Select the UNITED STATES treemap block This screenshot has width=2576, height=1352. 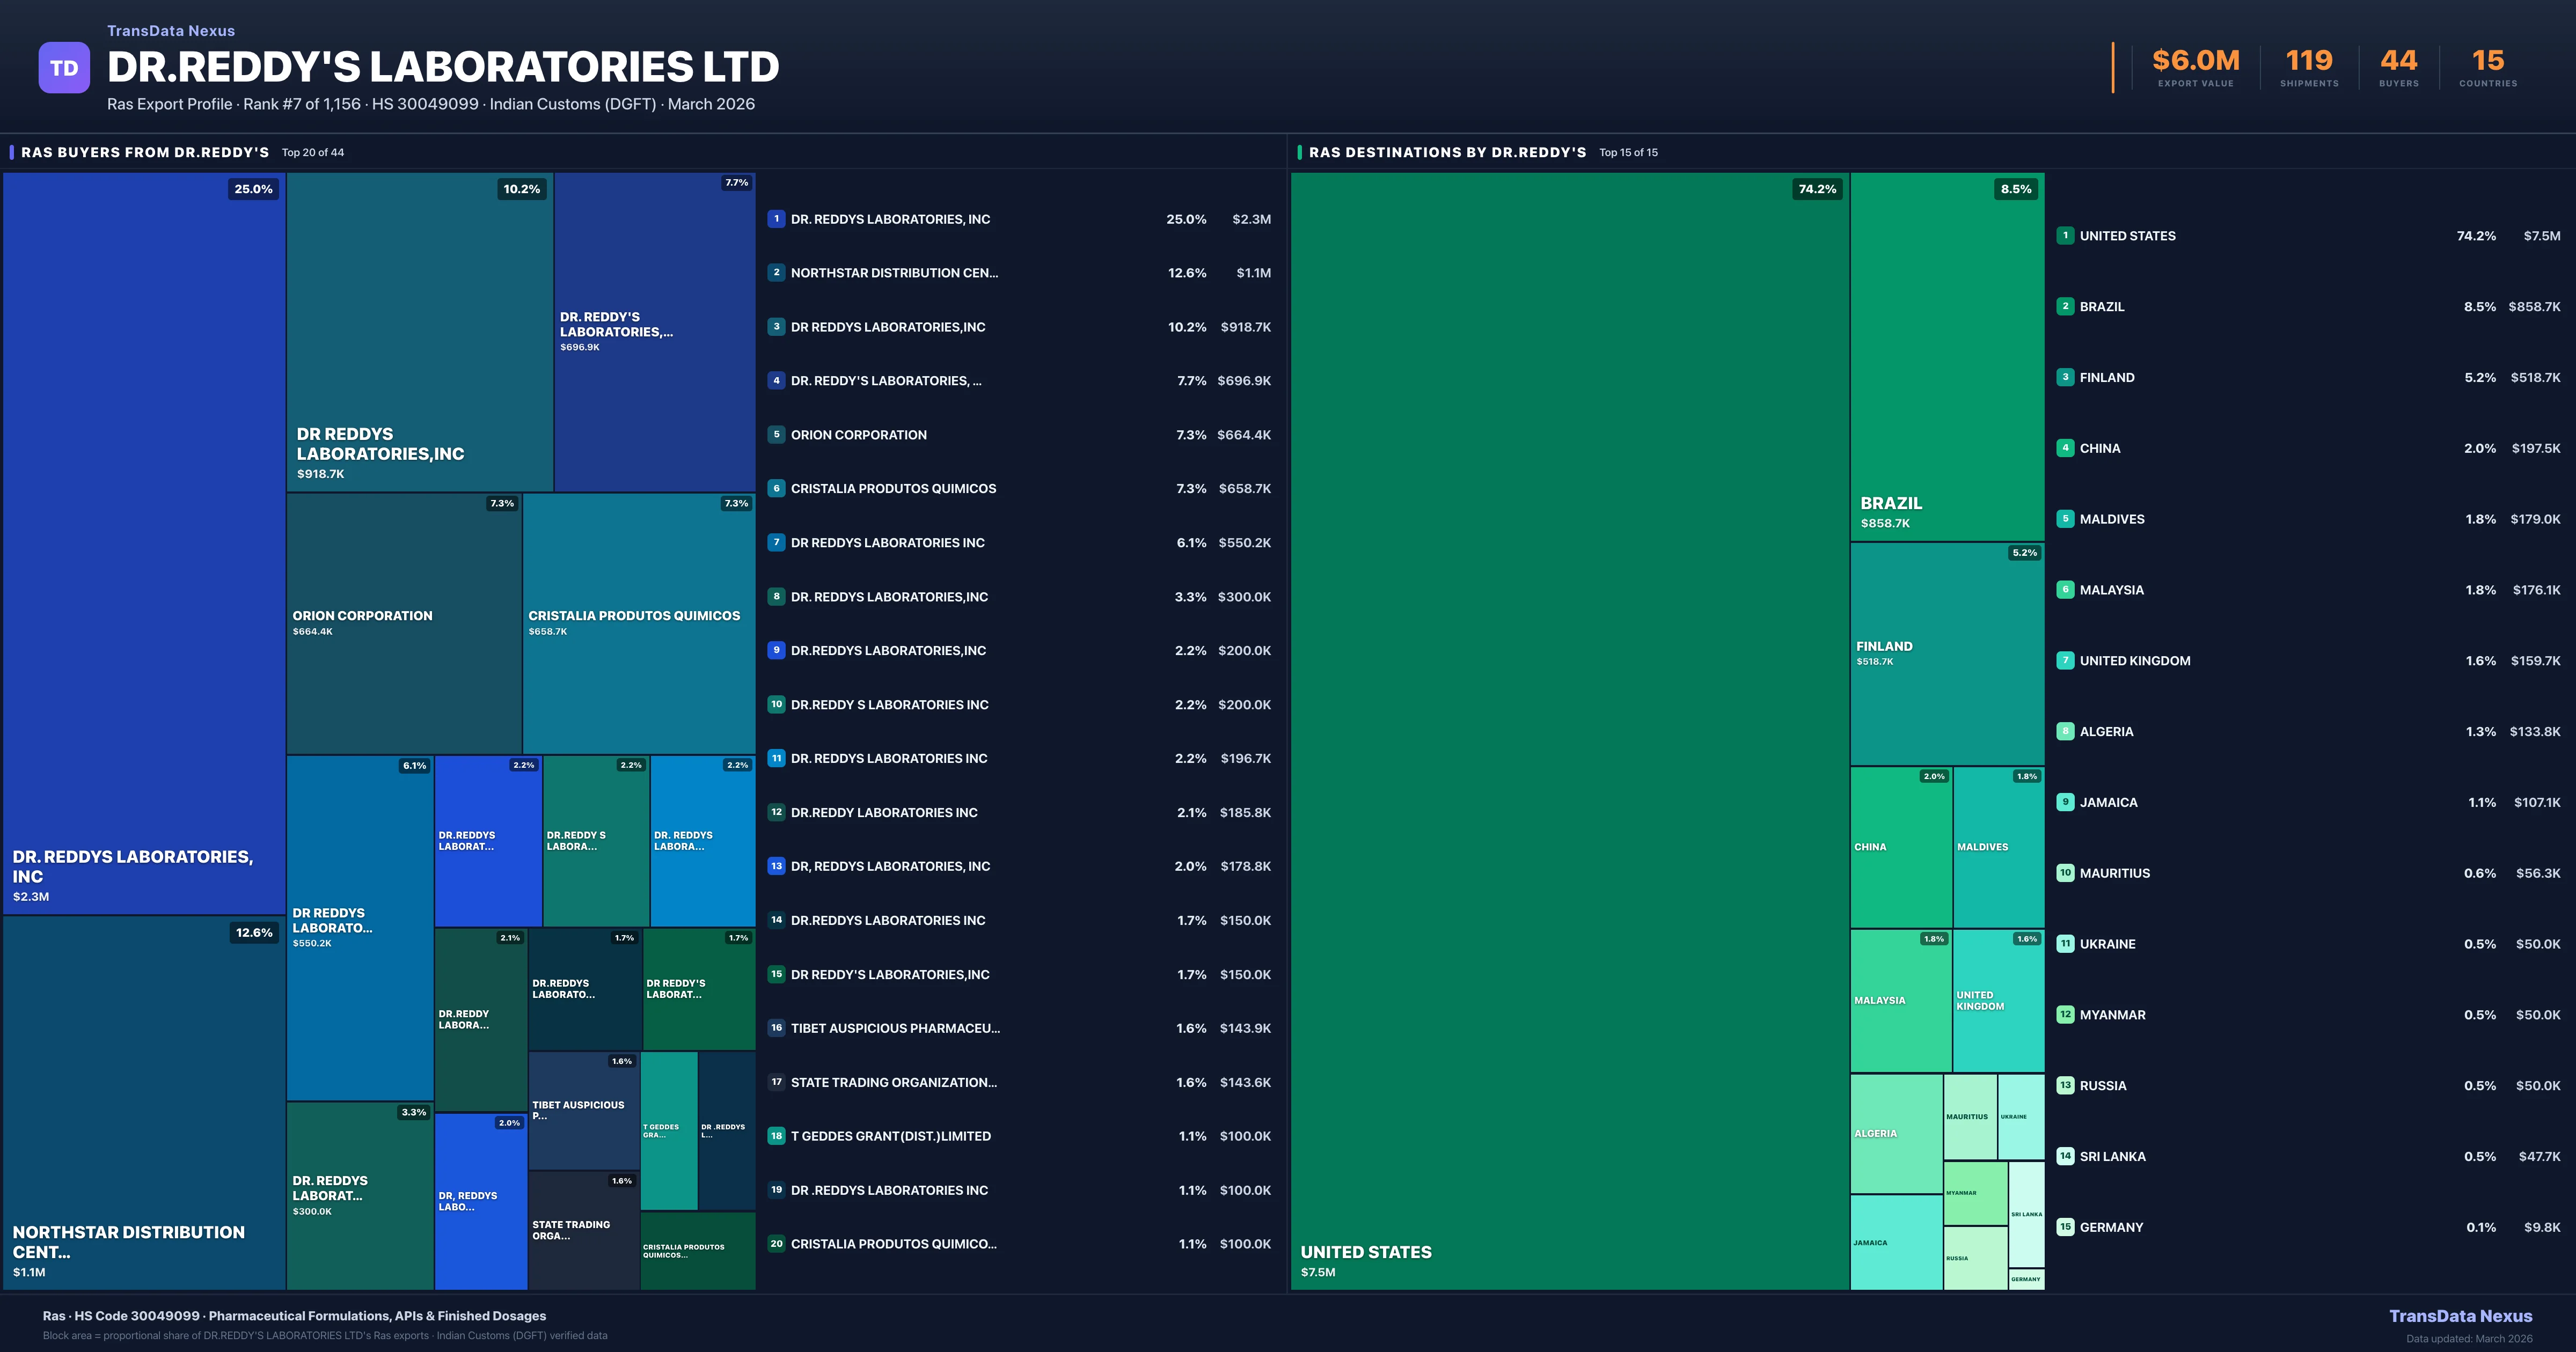pos(1569,730)
